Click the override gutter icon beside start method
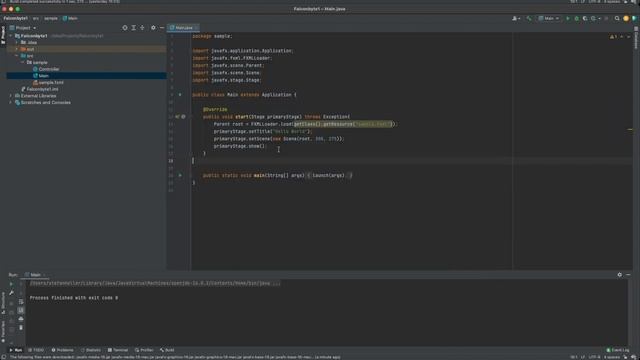 178,117
